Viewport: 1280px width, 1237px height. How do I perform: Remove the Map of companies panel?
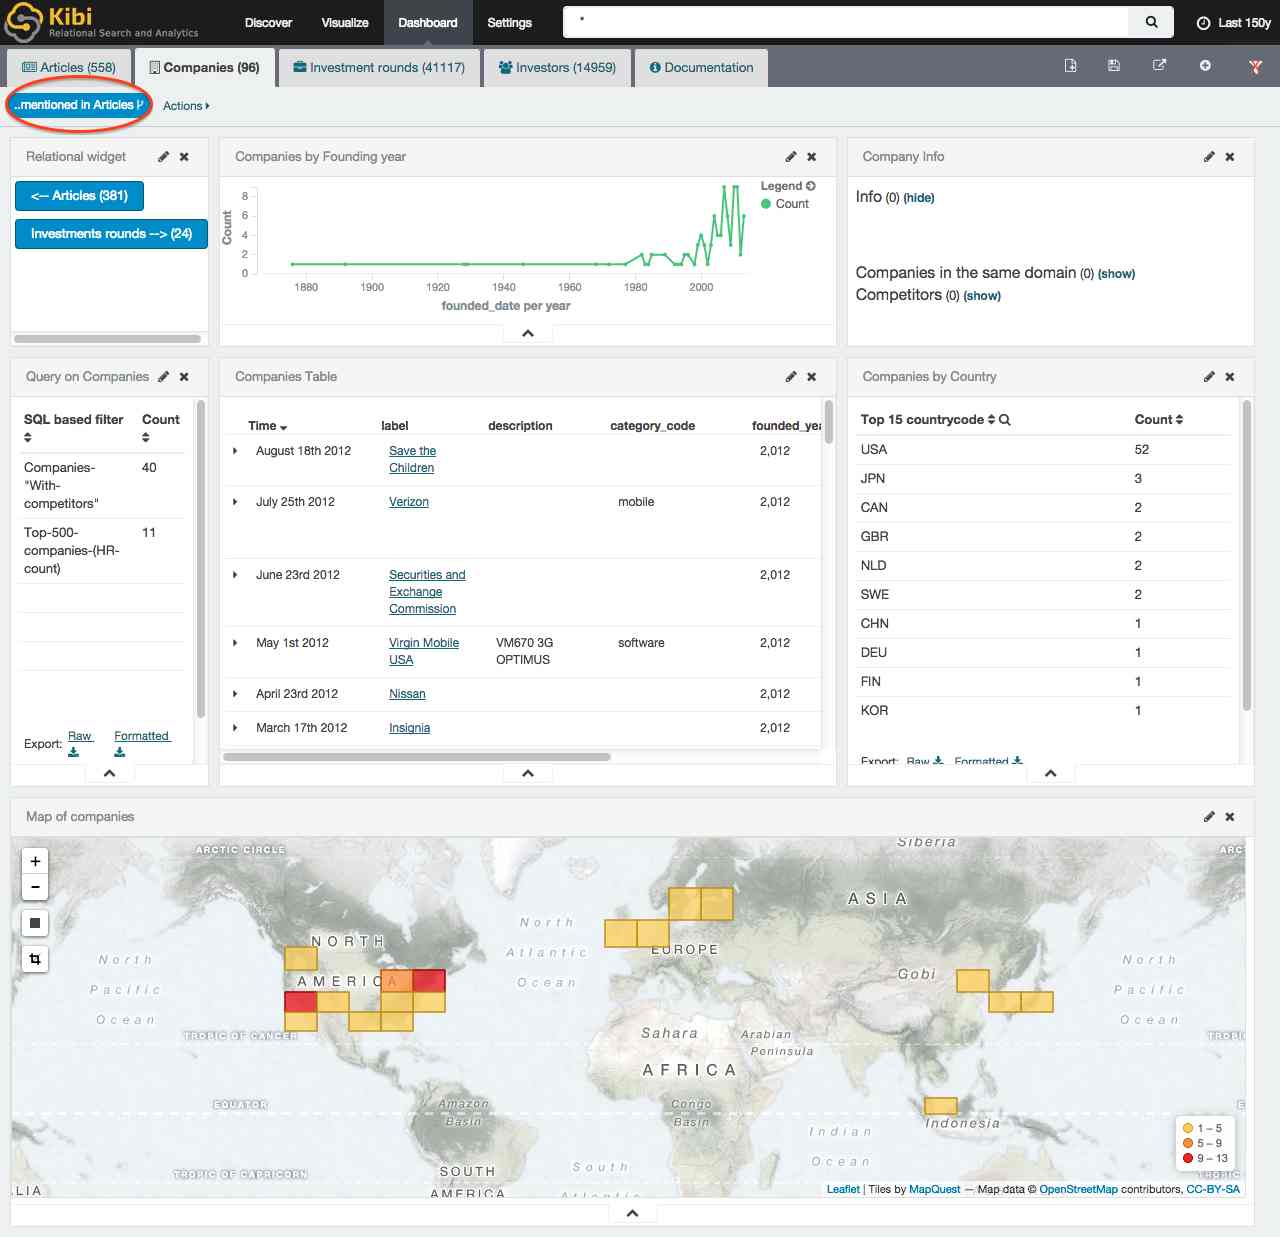1230,817
